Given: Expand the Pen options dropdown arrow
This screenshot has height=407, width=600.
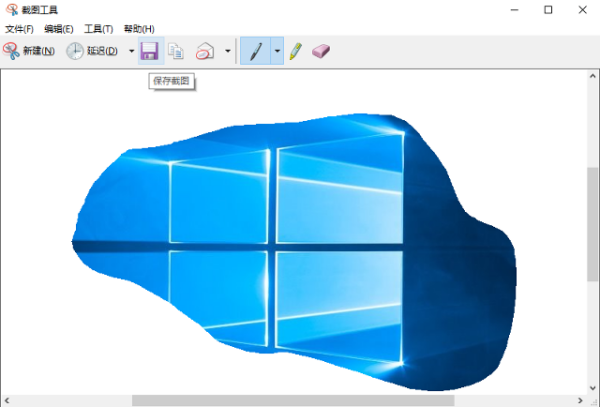Looking at the screenshot, I should tap(277, 51).
